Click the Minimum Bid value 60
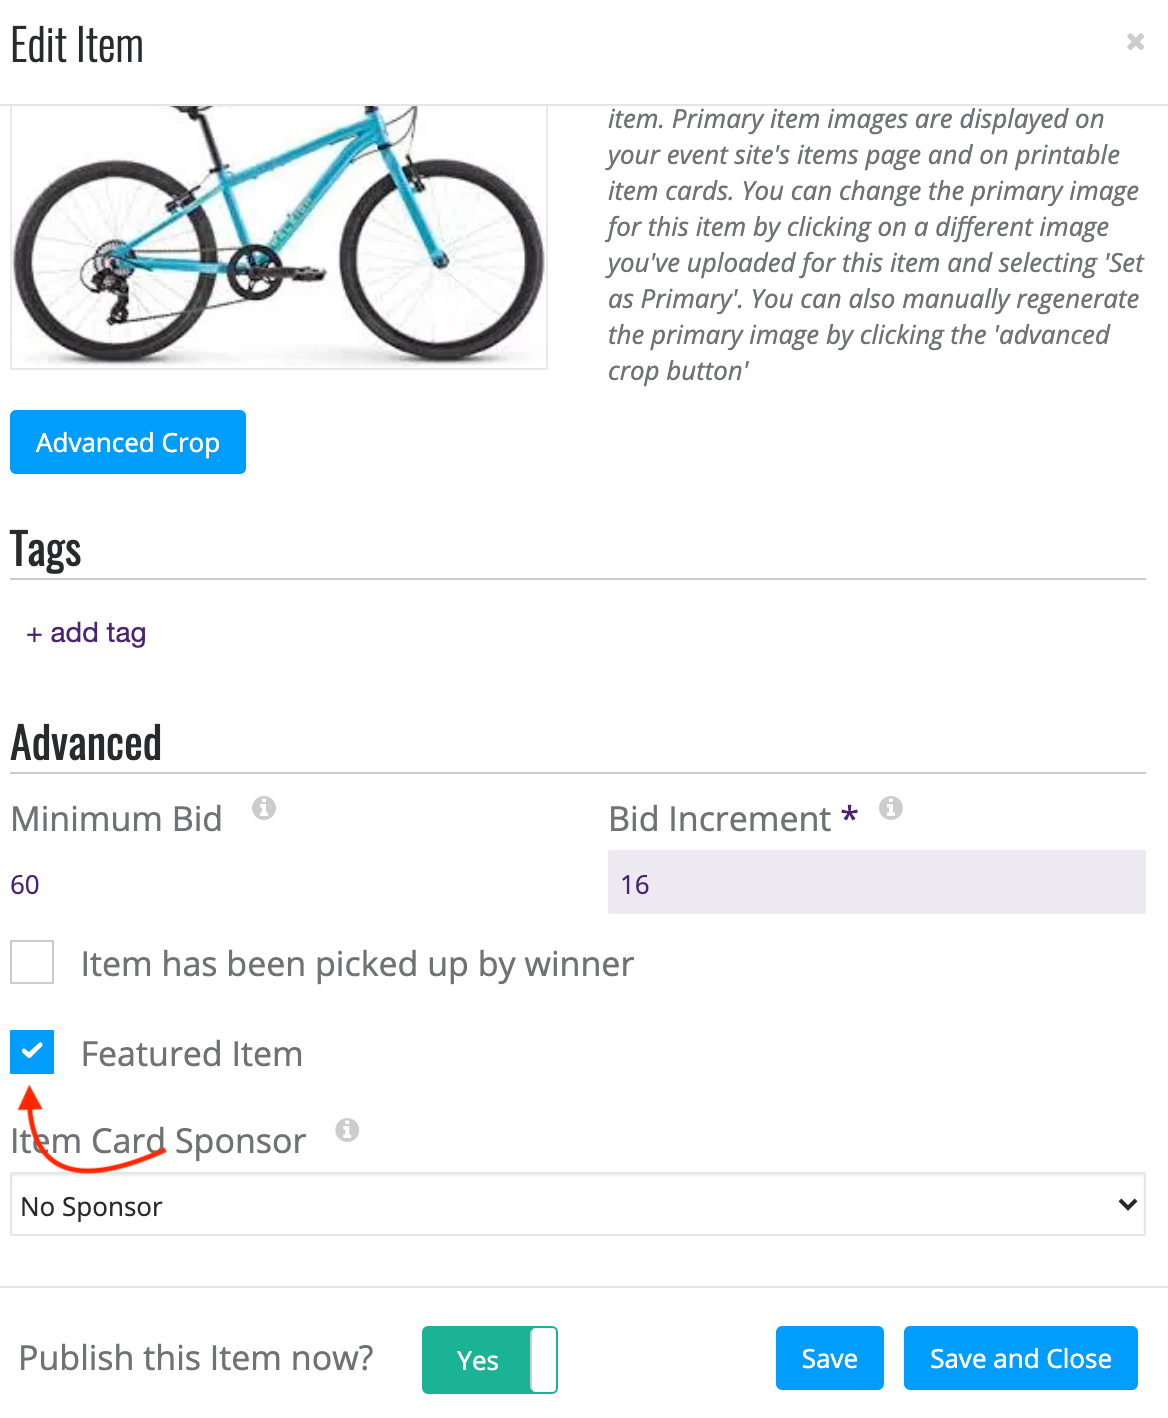 (x=25, y=885)
